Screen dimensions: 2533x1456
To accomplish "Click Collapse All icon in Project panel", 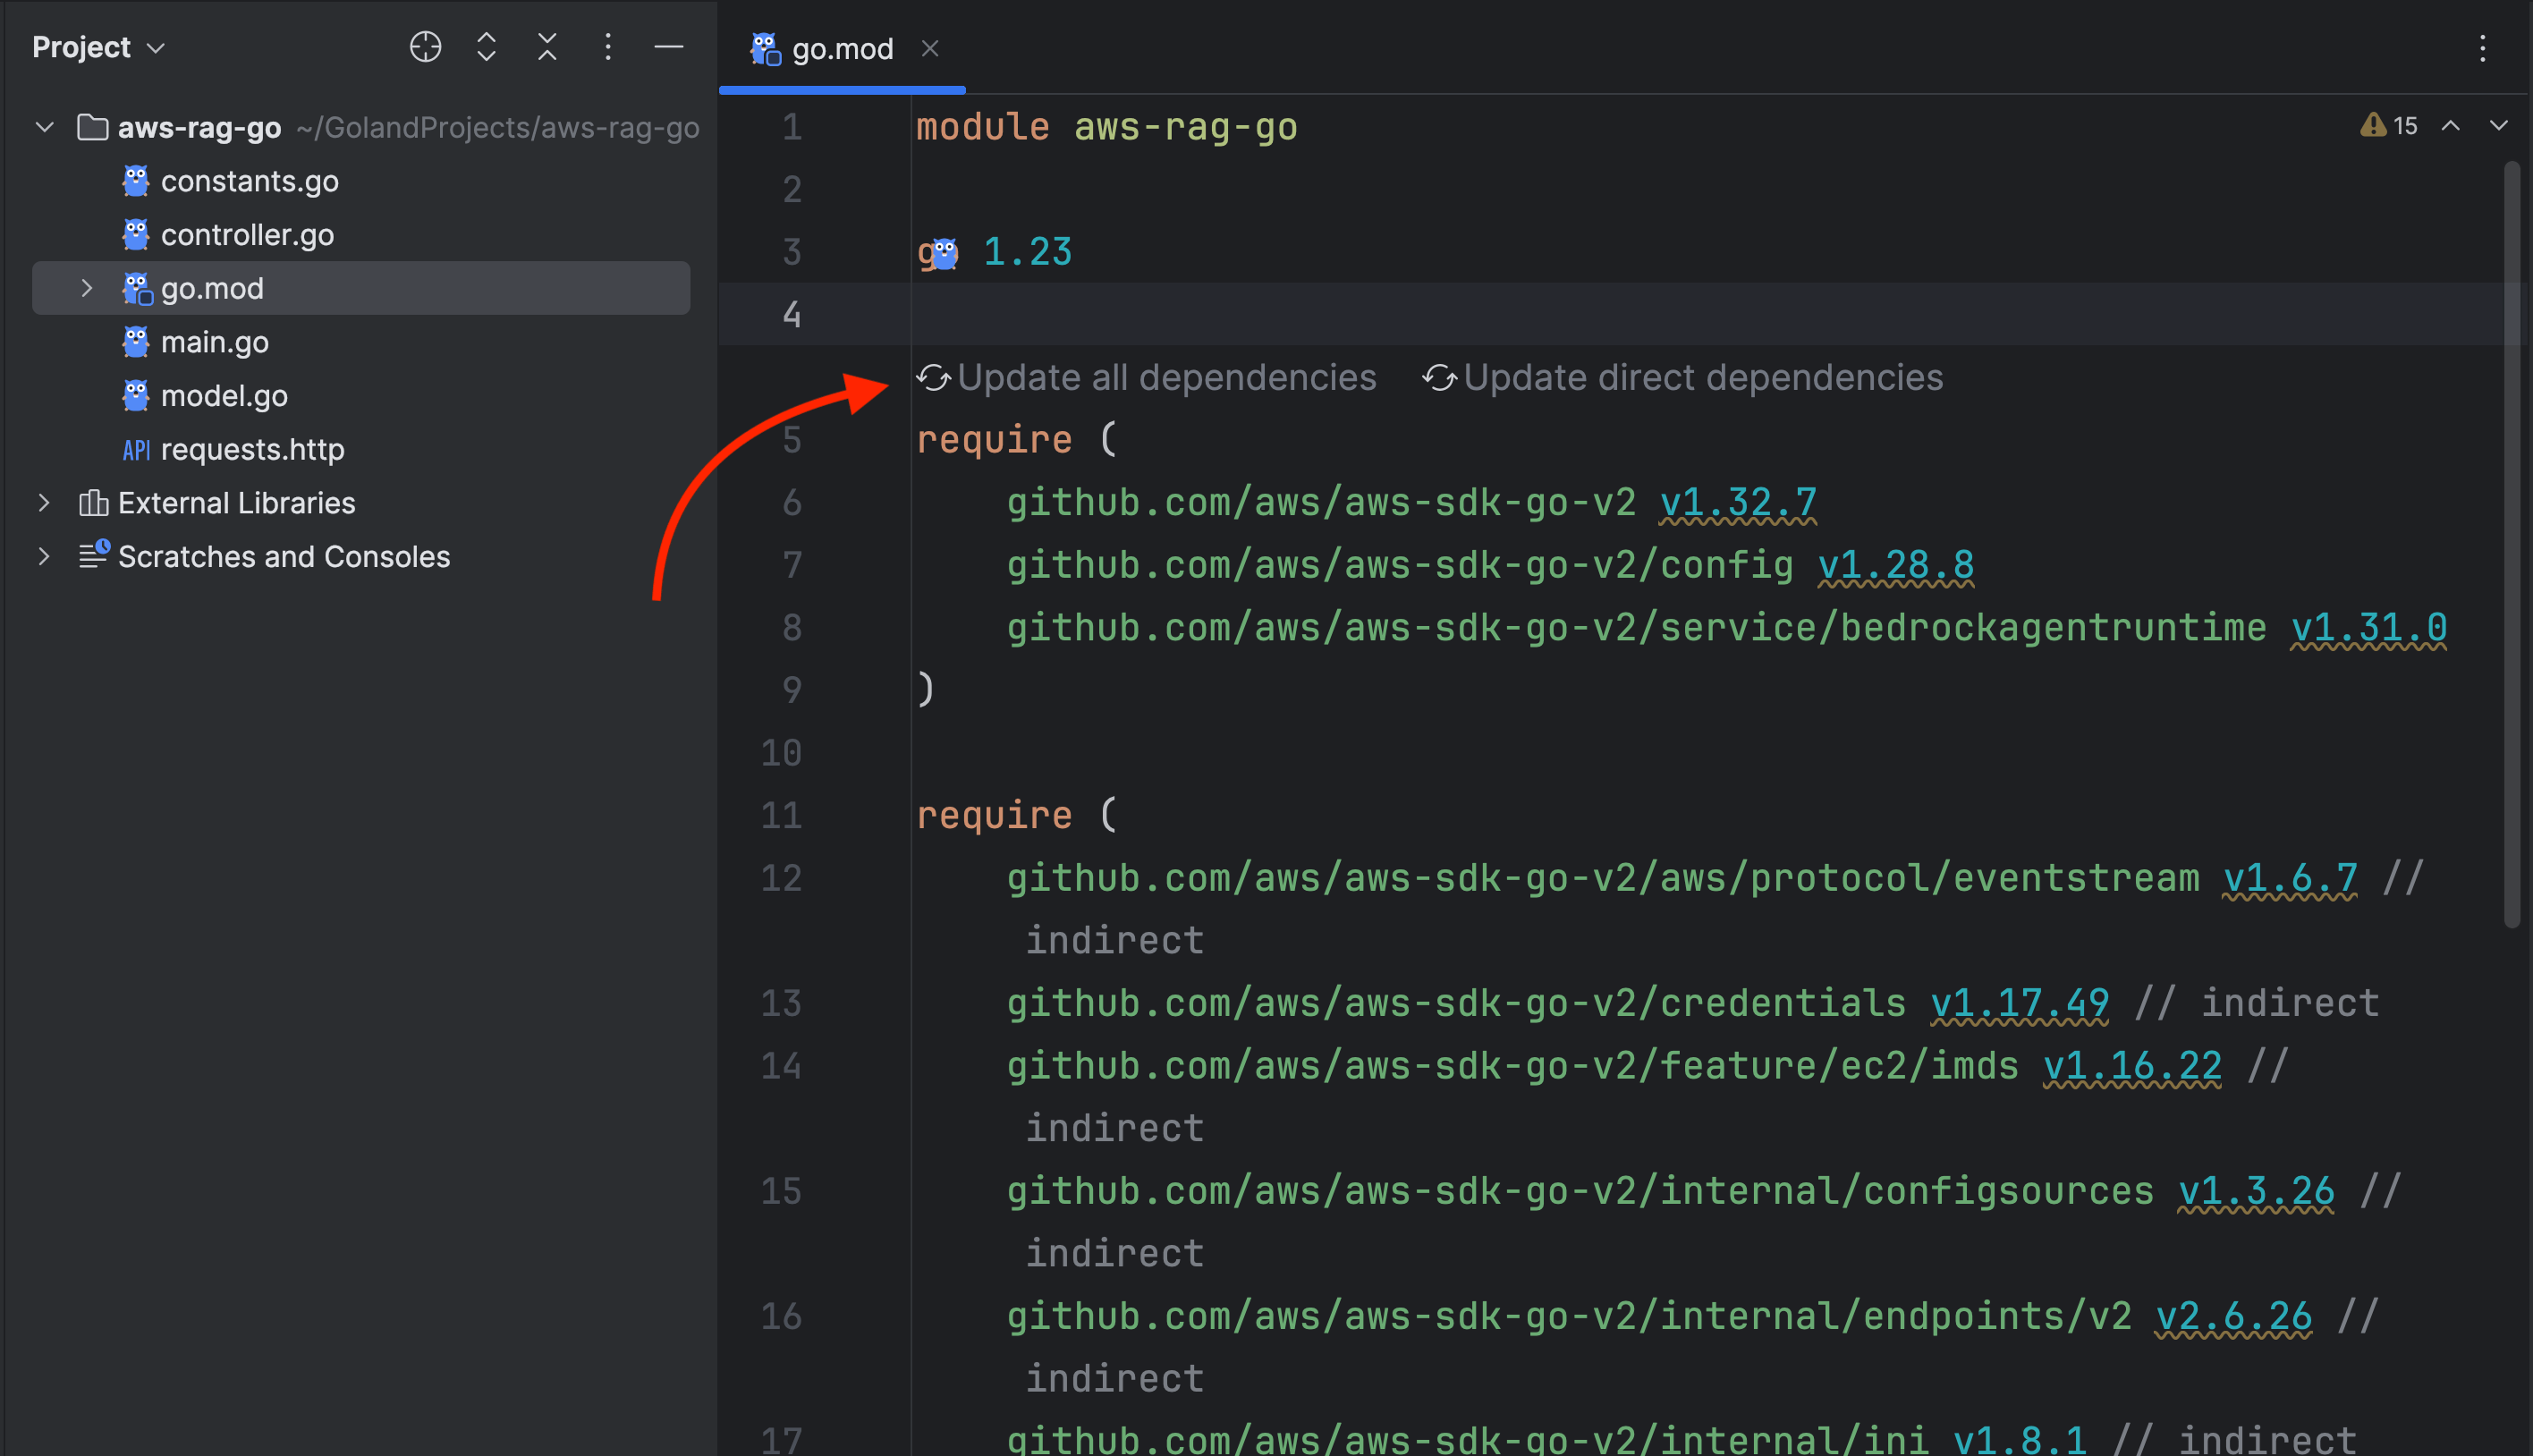I will (x=547, y=47).
